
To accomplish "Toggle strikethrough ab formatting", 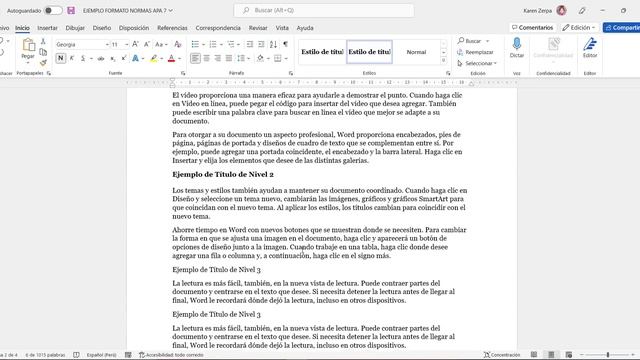I will pyautogui.click(x=101, y=59).
